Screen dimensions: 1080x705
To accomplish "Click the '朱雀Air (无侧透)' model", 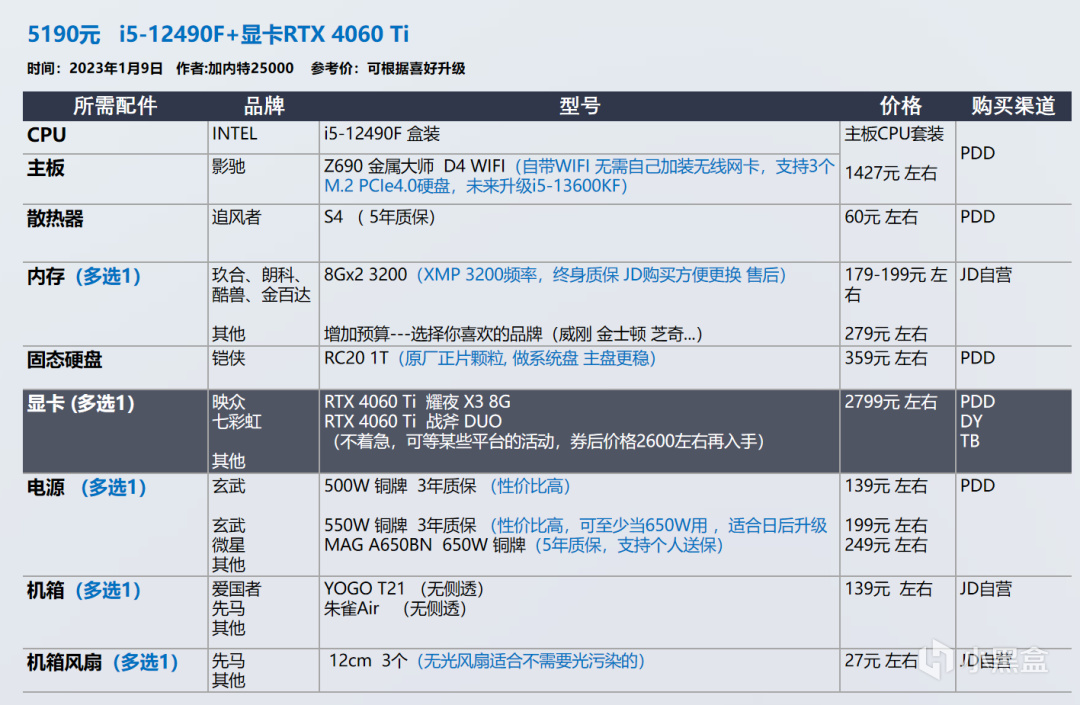I will coord(395,609).
